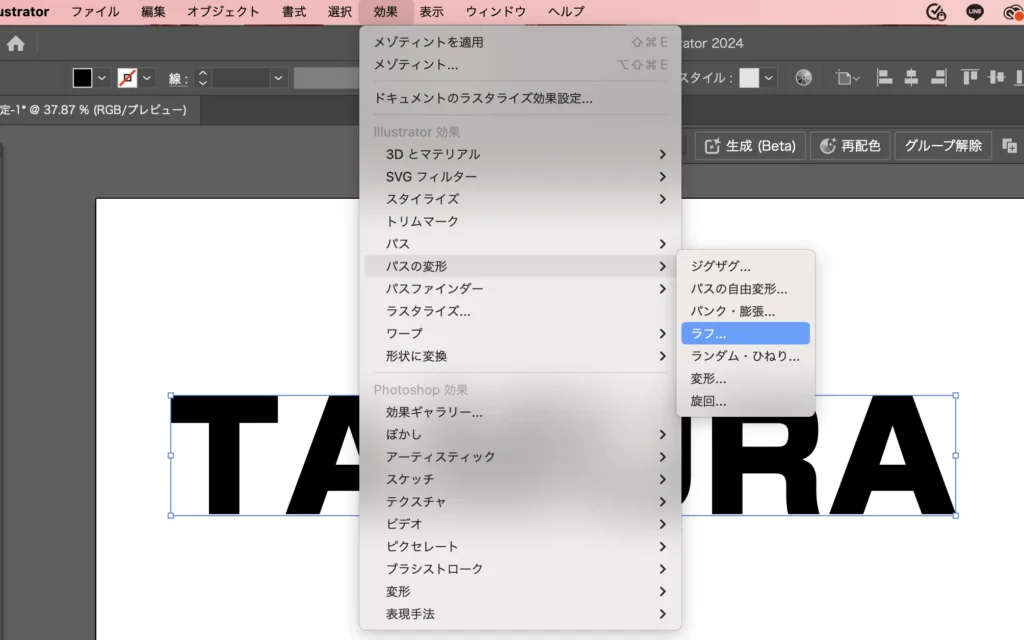Click the グループ解除 button
Viewport: 1024px width, 640px height.
pos(943,146)
